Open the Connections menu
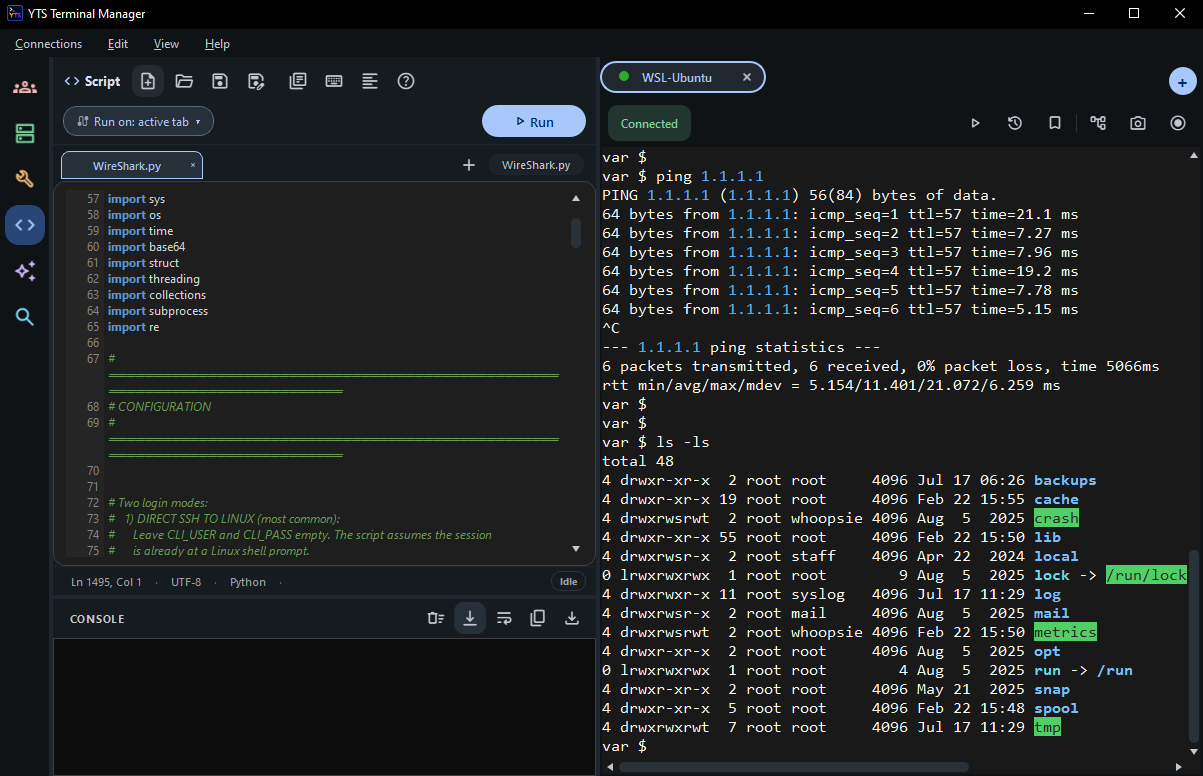The width and height of the screenshot is (1203, 776). 49,44
